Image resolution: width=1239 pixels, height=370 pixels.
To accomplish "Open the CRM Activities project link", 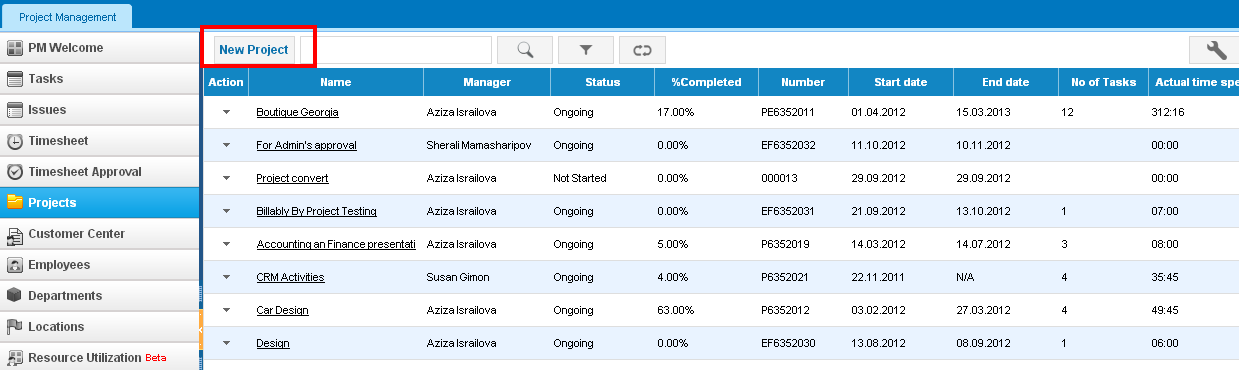I will pos(290,277).
